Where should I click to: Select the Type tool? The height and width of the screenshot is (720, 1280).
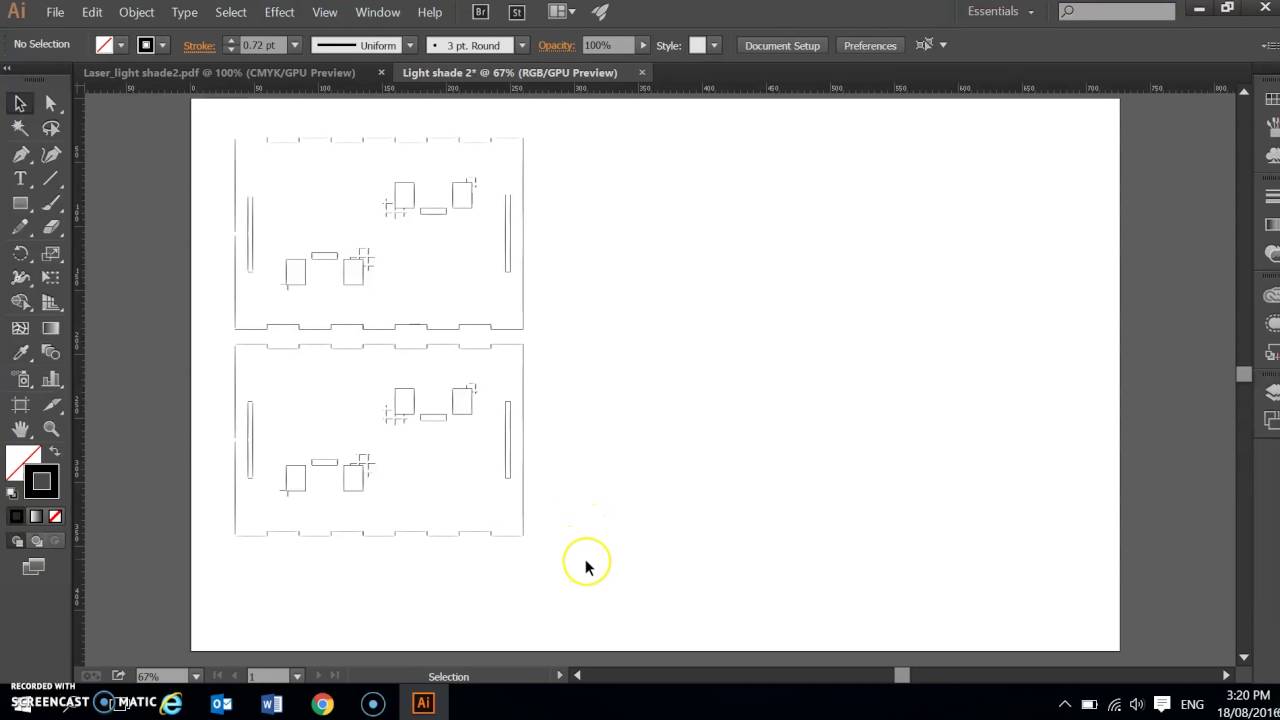20,178
